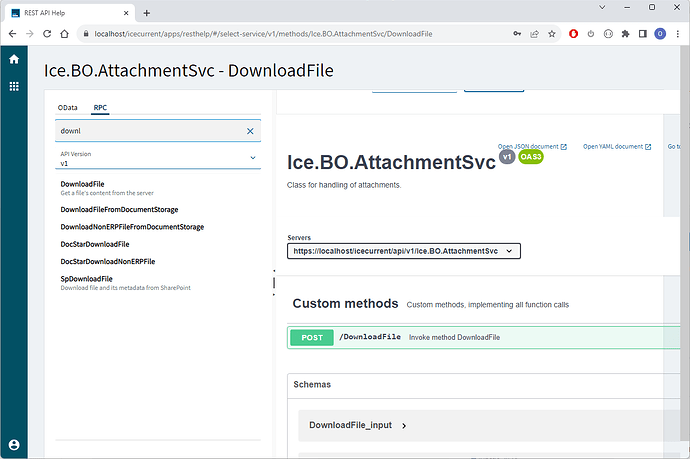Clear the search box with the X icon
690x459 pixels.
[x=250, y=131]
